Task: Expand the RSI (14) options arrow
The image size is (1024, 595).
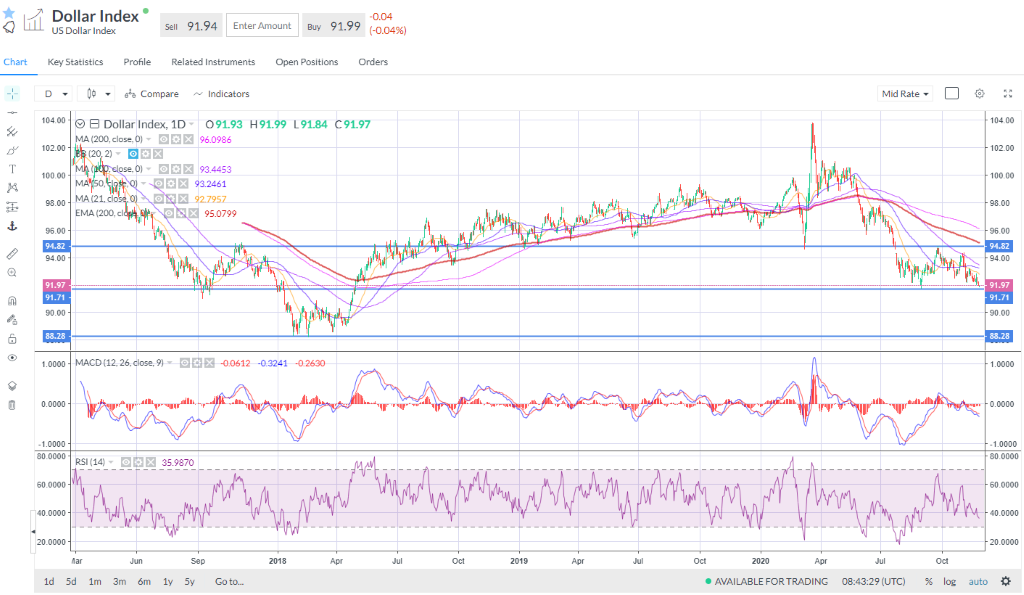Action: [x=112, y=462]
